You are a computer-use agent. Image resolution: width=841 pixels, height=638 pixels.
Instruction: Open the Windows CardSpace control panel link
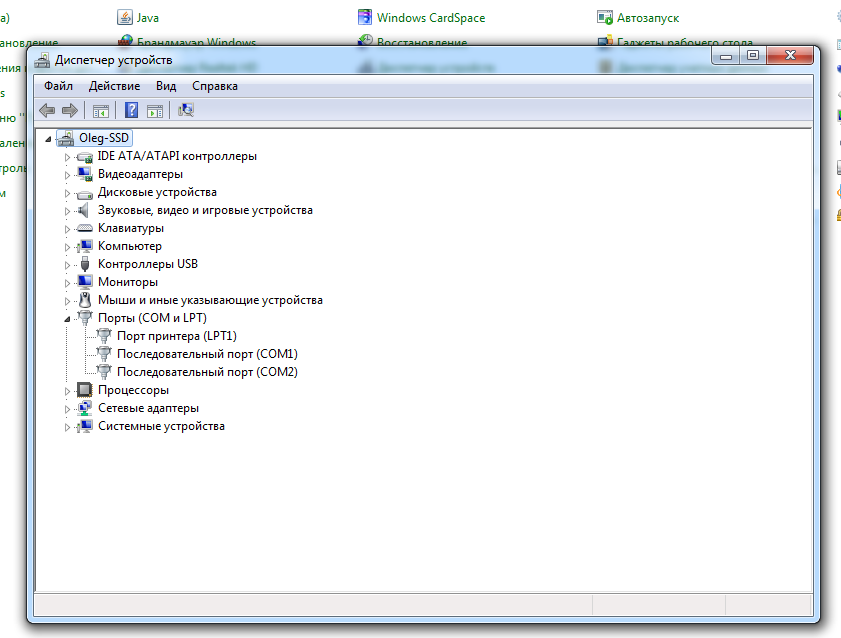pyautogui.click(x=430, y=18)
